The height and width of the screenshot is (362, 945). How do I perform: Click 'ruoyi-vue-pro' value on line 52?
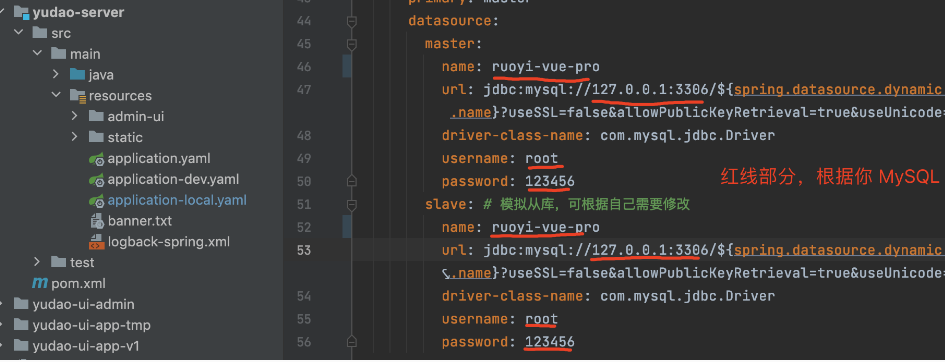point(545,227)
